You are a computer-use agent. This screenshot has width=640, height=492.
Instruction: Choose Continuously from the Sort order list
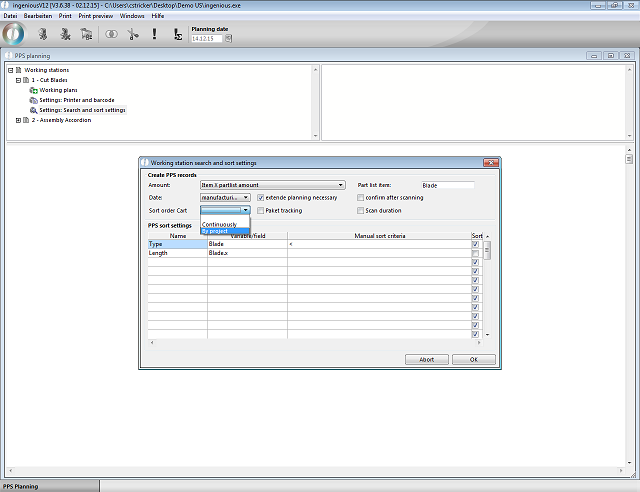point(224,225)
